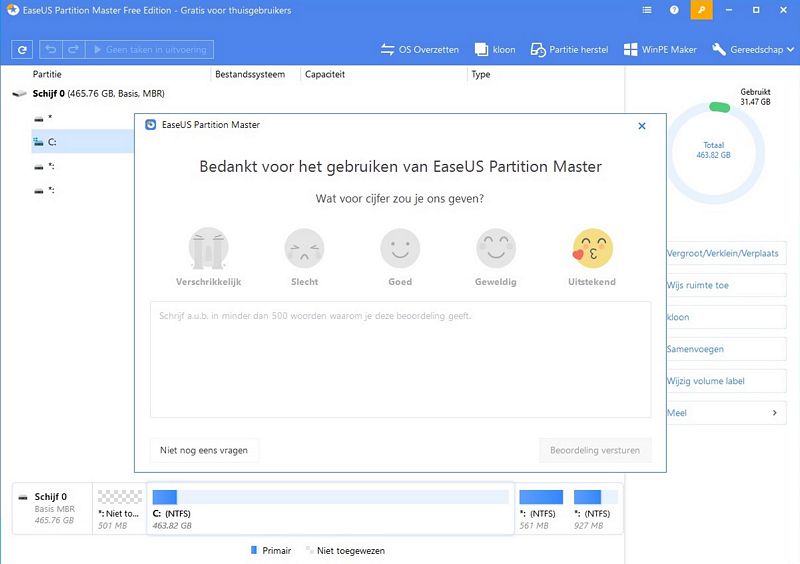
Task: Click the Gebruikt 31.47 GB label
Action: click(755, 96)
